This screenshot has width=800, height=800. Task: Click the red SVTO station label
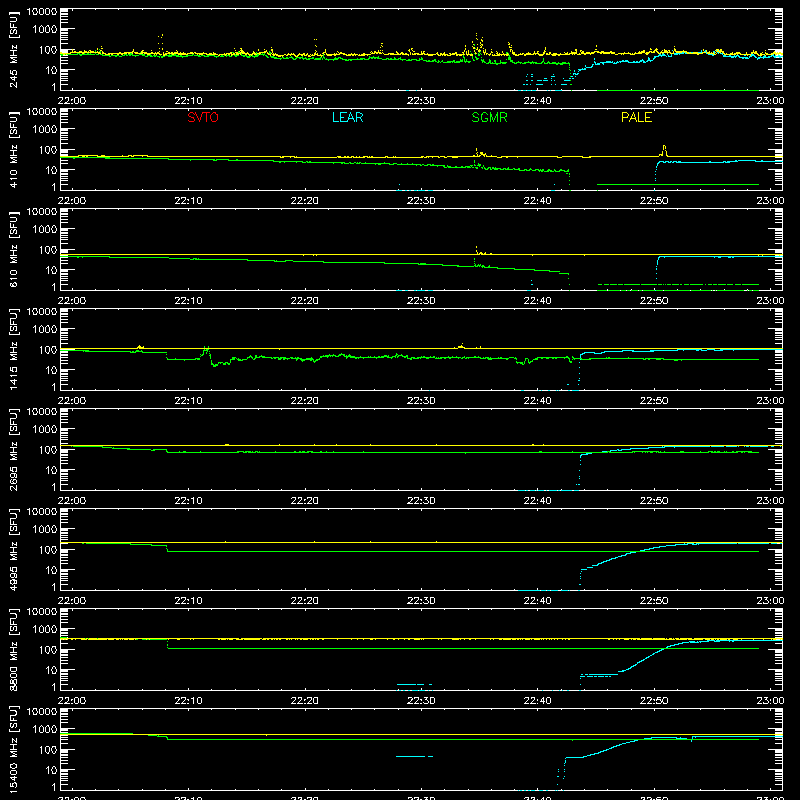[203, 117]
